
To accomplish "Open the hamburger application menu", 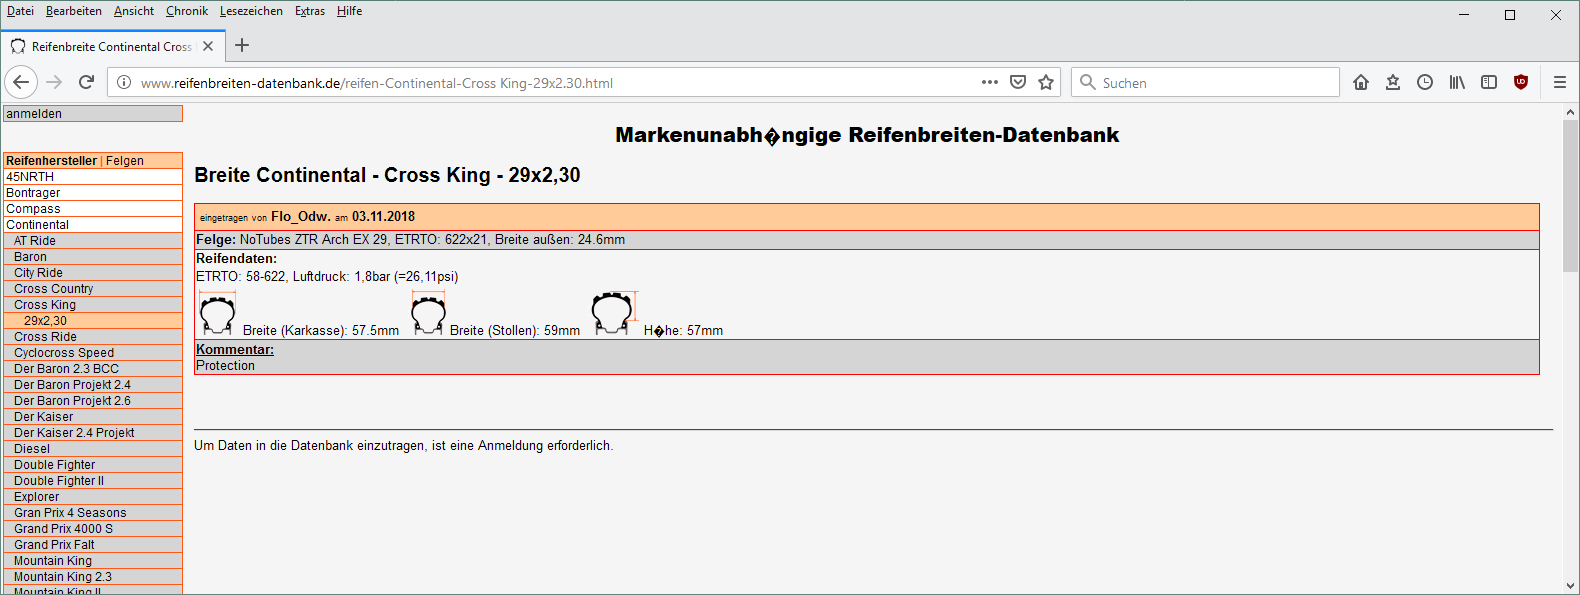I will point(1559,82).
